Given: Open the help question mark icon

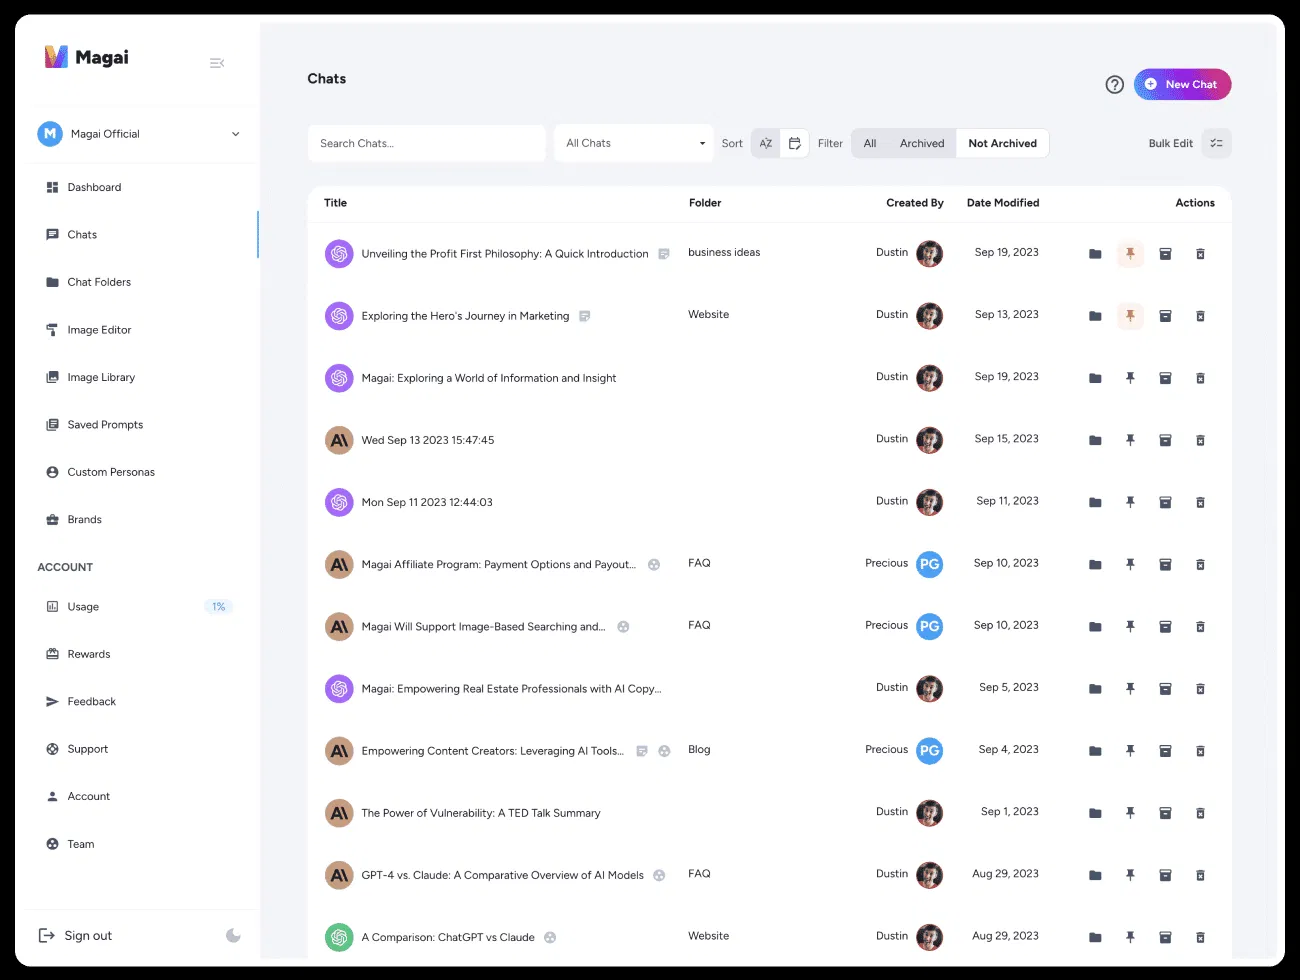Looking at the screenshot, I should [x=1114, y=85].
